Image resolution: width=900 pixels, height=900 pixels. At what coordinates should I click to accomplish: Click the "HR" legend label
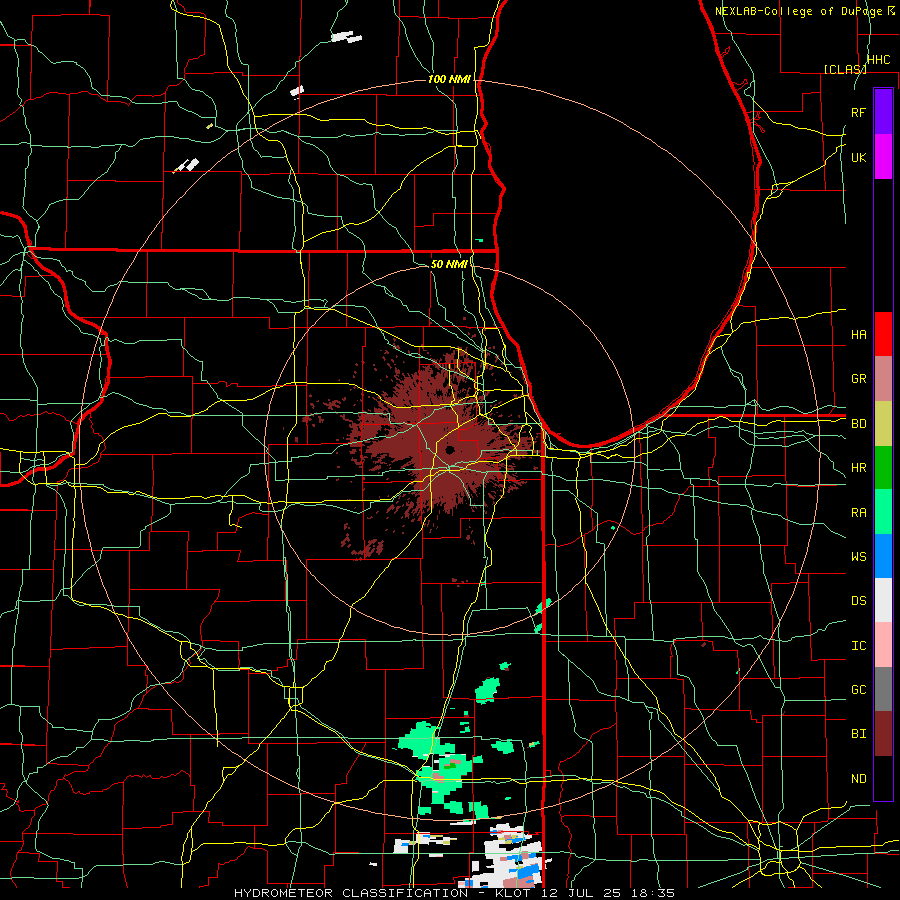coord(859,468)
